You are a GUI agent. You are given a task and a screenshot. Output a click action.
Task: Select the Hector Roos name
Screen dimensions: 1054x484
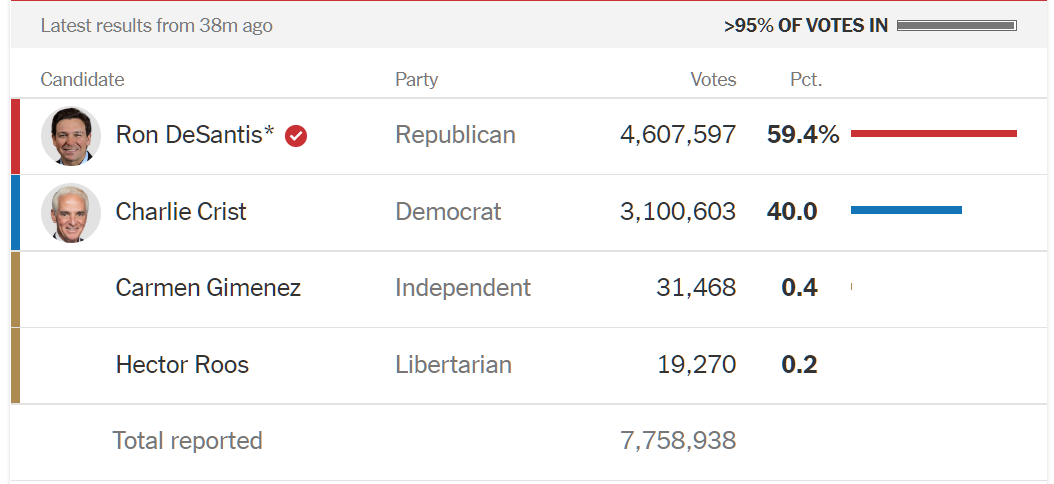182,364
